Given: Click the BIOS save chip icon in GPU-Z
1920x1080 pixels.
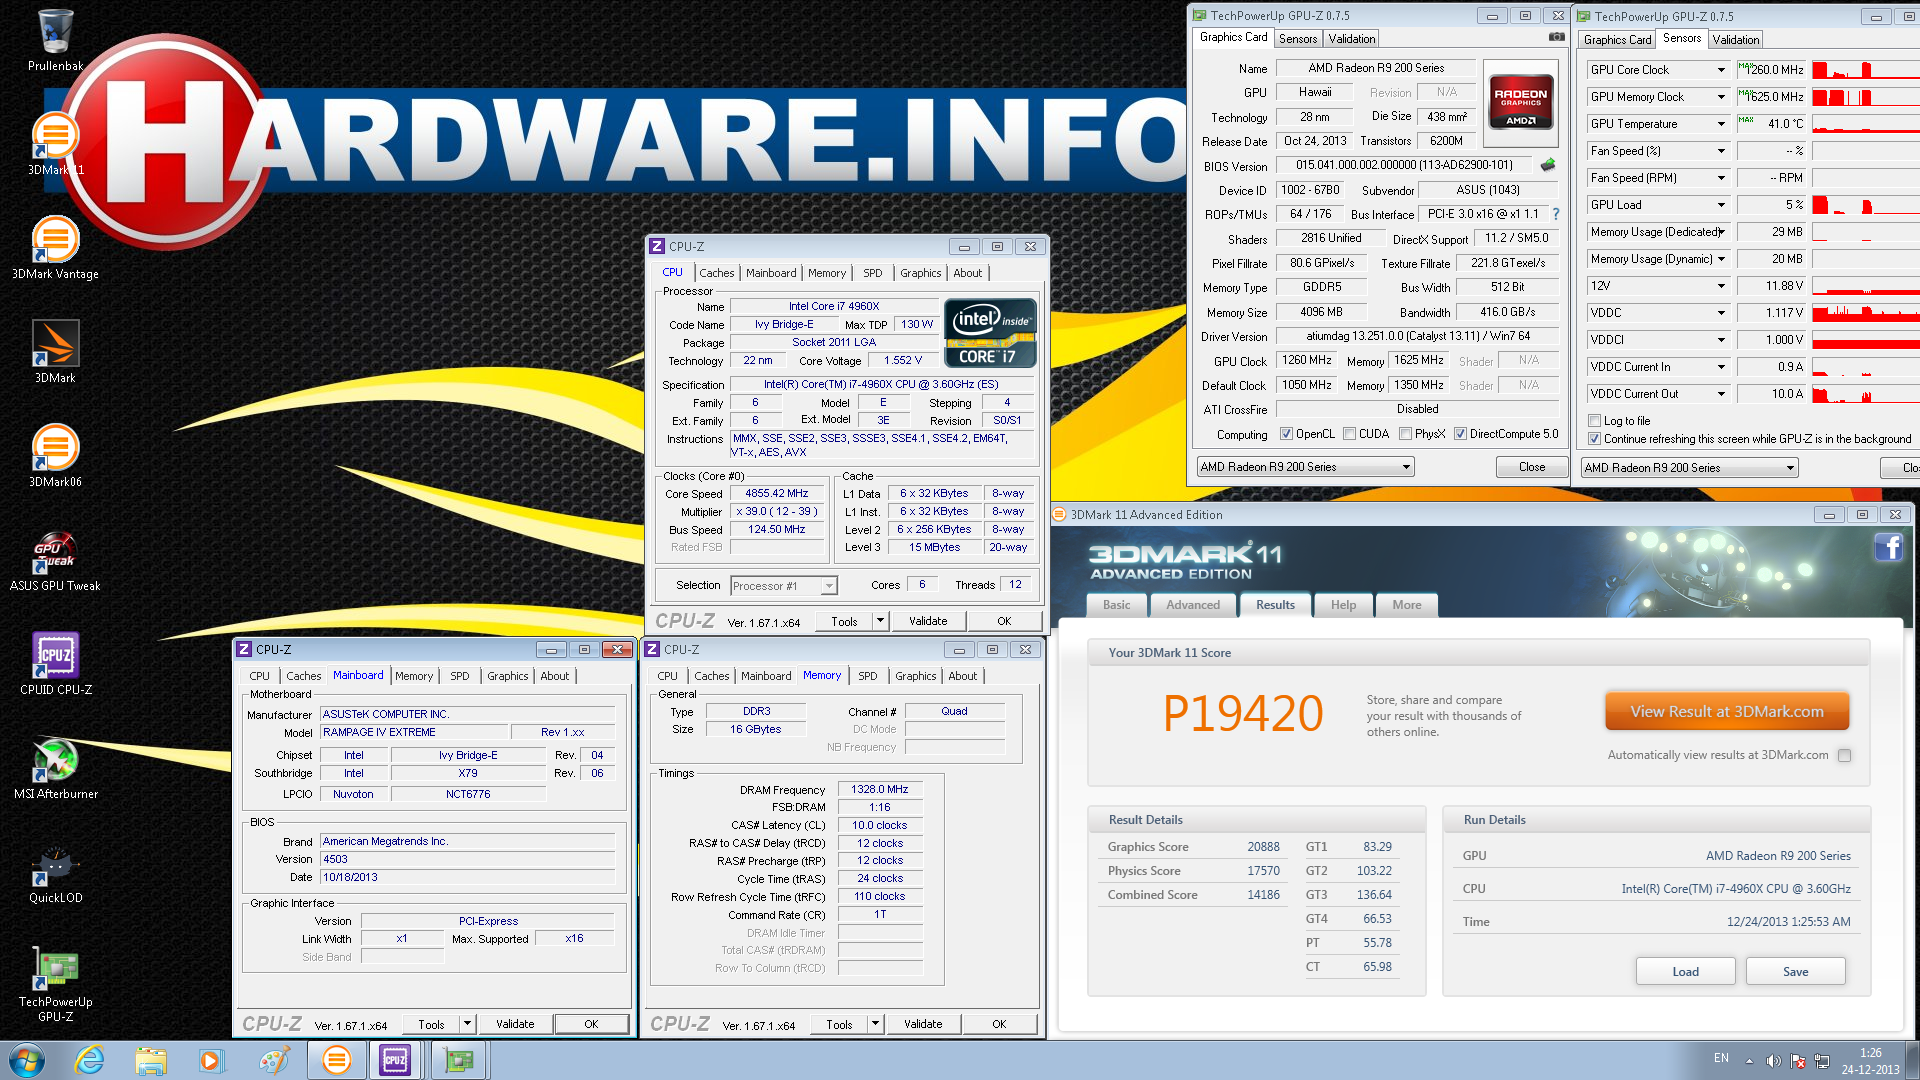Looking at the screenshot, I should click(1548, 165).
